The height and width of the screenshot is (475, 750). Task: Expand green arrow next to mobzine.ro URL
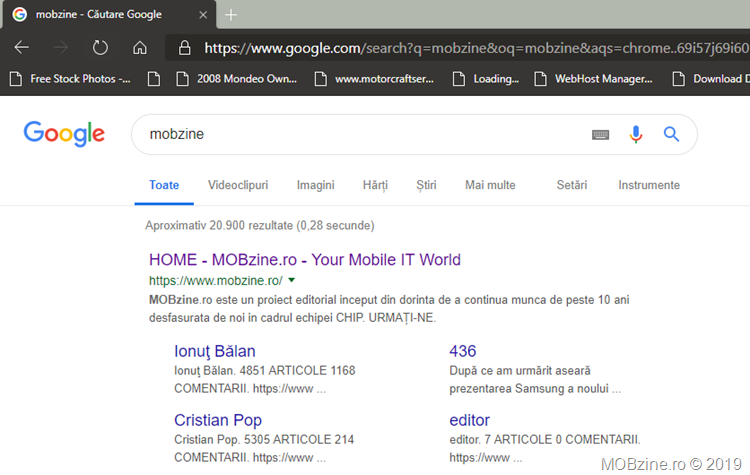(292, 280)
